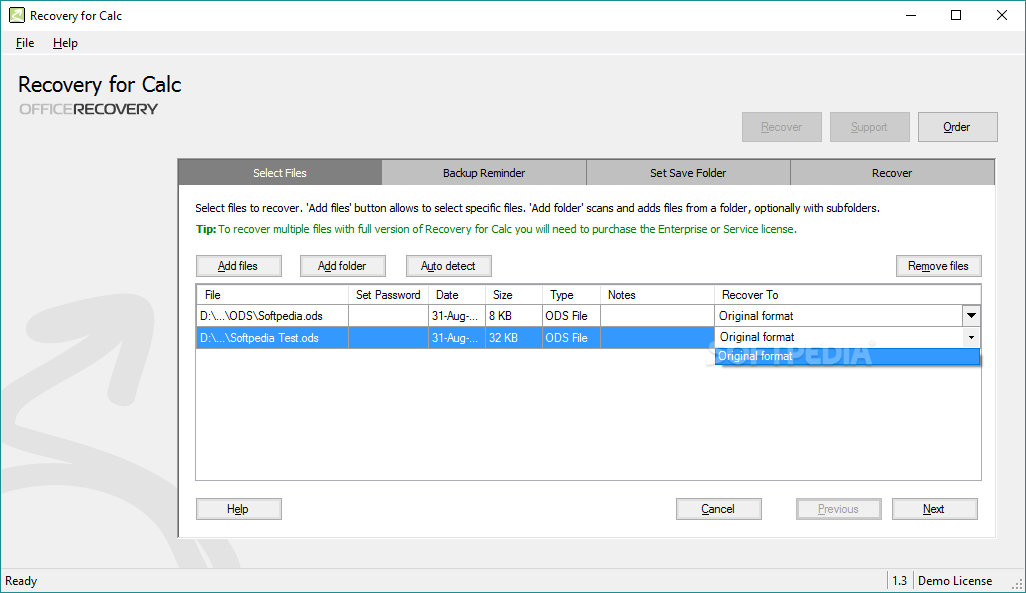Viewport: 1026px width, 593px height.
Task: Click the greyed-out Recover button at top
Action: (x=781, y=127)
